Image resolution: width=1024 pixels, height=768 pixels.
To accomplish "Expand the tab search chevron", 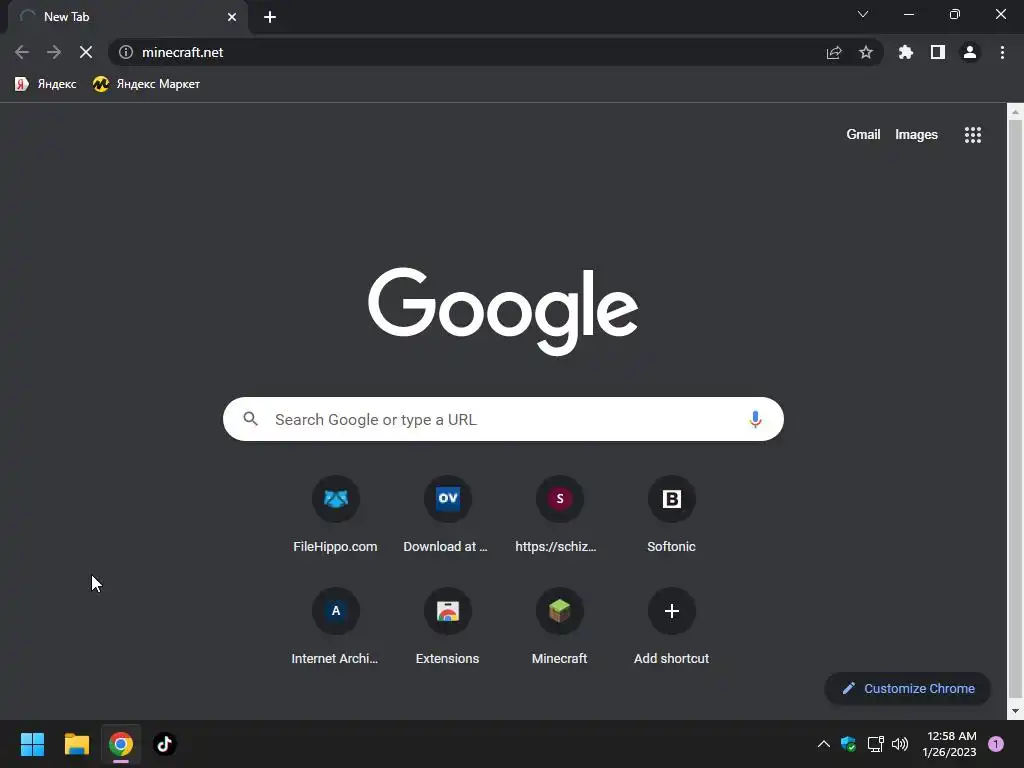I will [863, 14].
